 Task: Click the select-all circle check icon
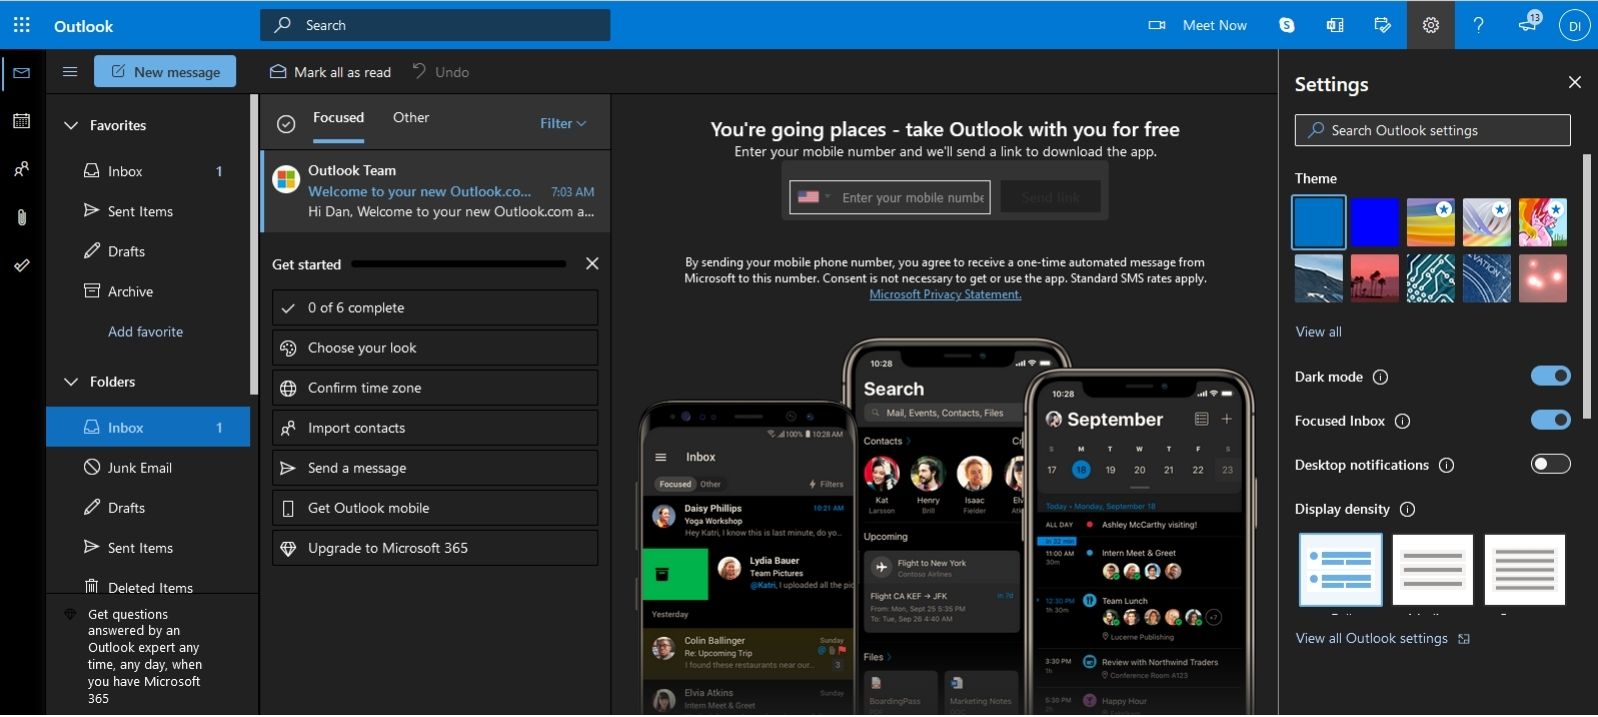[286, 124]
